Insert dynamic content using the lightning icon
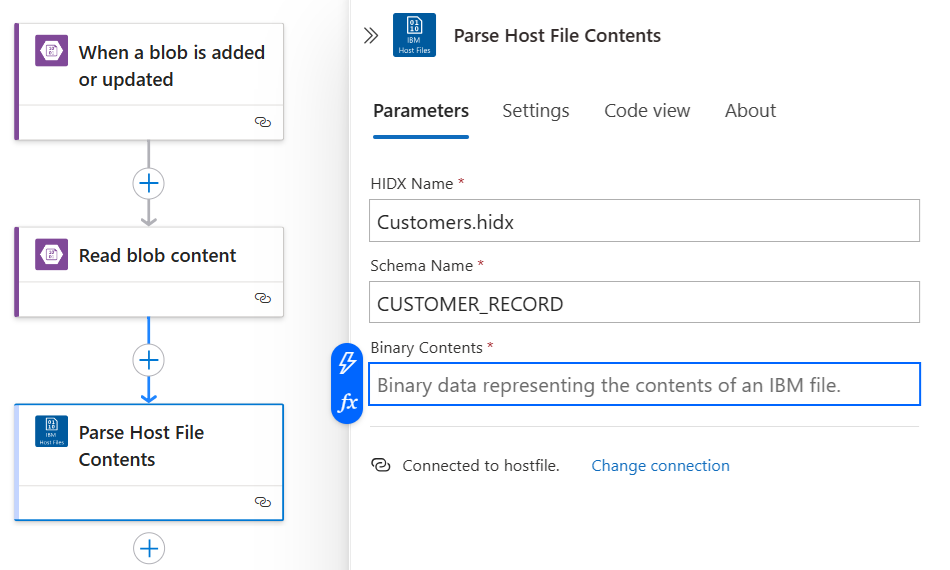Screen dimensions: 950x570 (347, 362)
